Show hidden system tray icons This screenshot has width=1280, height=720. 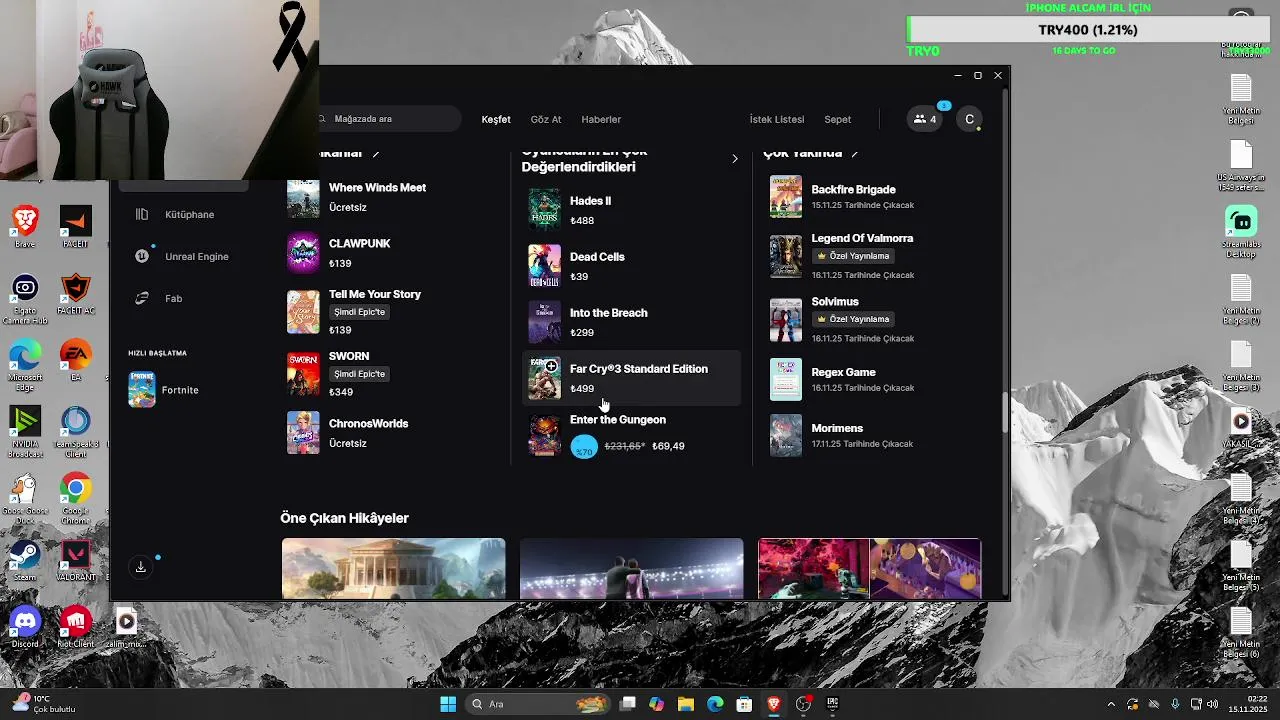point(1111,704)
